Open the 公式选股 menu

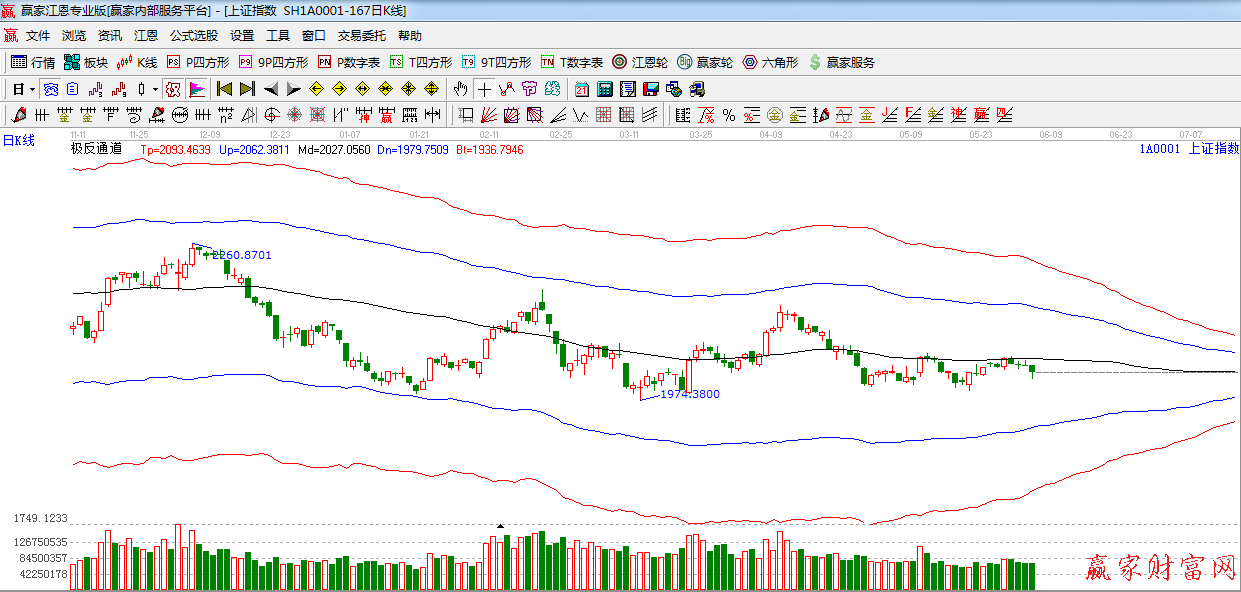coord(193,36)
